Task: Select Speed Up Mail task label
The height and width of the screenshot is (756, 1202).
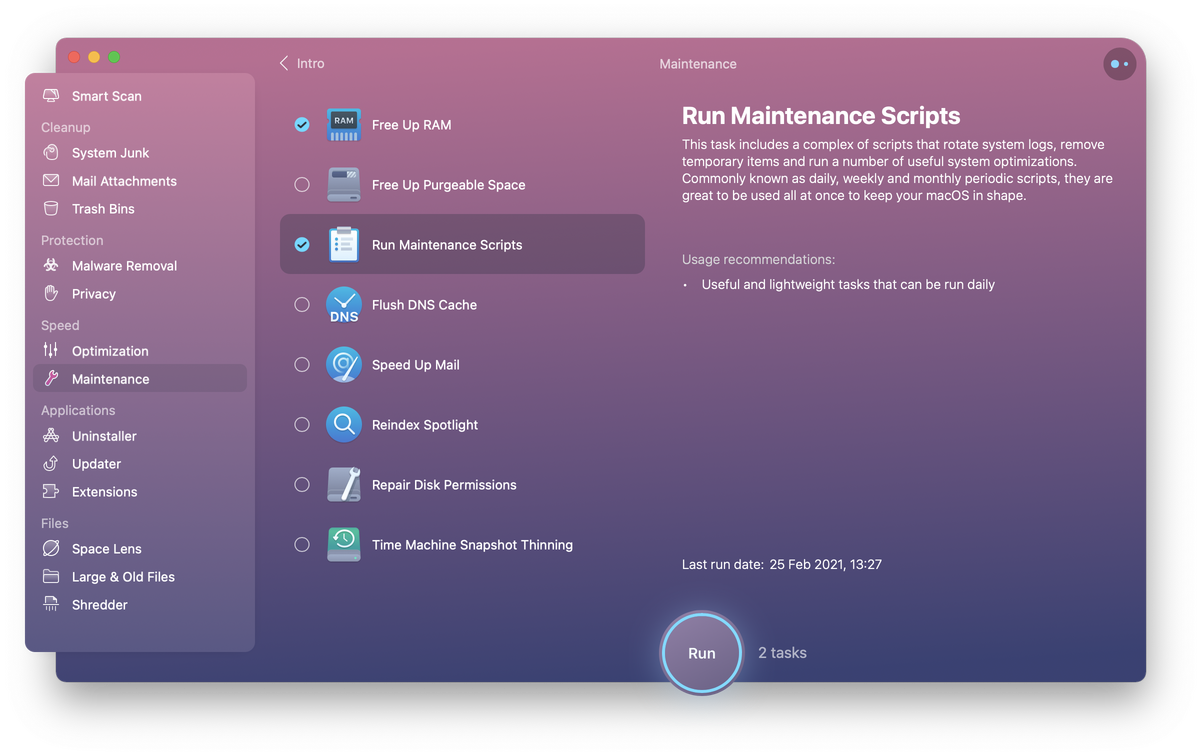Action: 416,365
